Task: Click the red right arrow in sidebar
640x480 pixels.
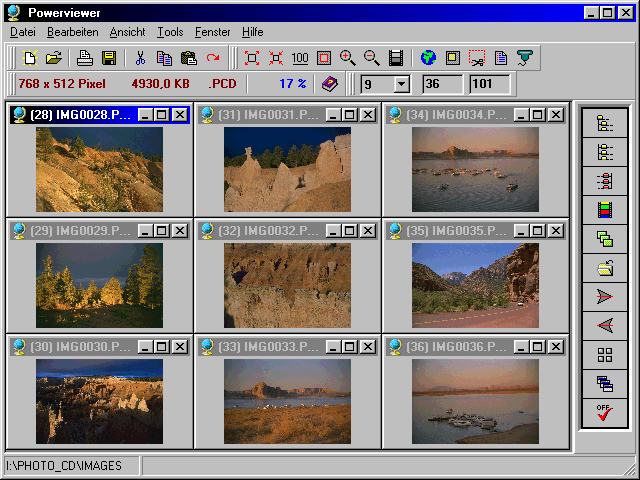Action: click(x=605, y=297)
